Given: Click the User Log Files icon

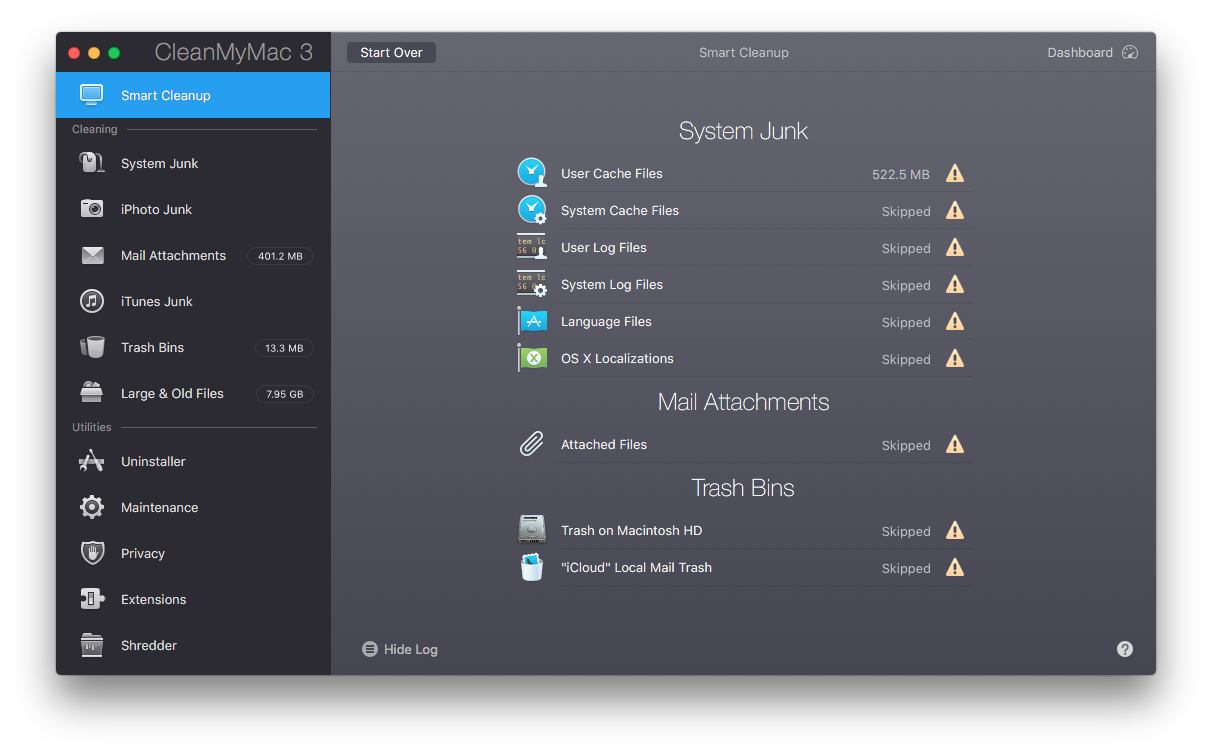Looking at the screenshot, I should pyautogui.click(x=532, y=247).
